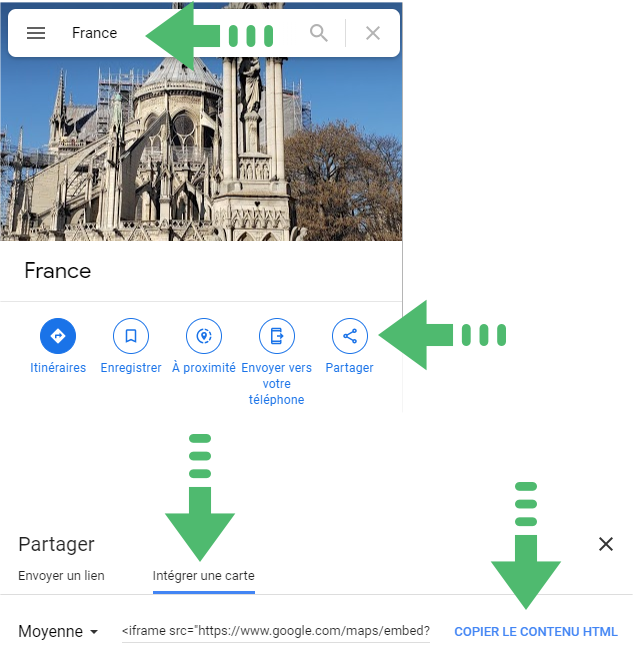Image resolution: width=633 pixels, height=652 pixels.
Task: Click the Partager dialog heading
Action: coord(57,544)
